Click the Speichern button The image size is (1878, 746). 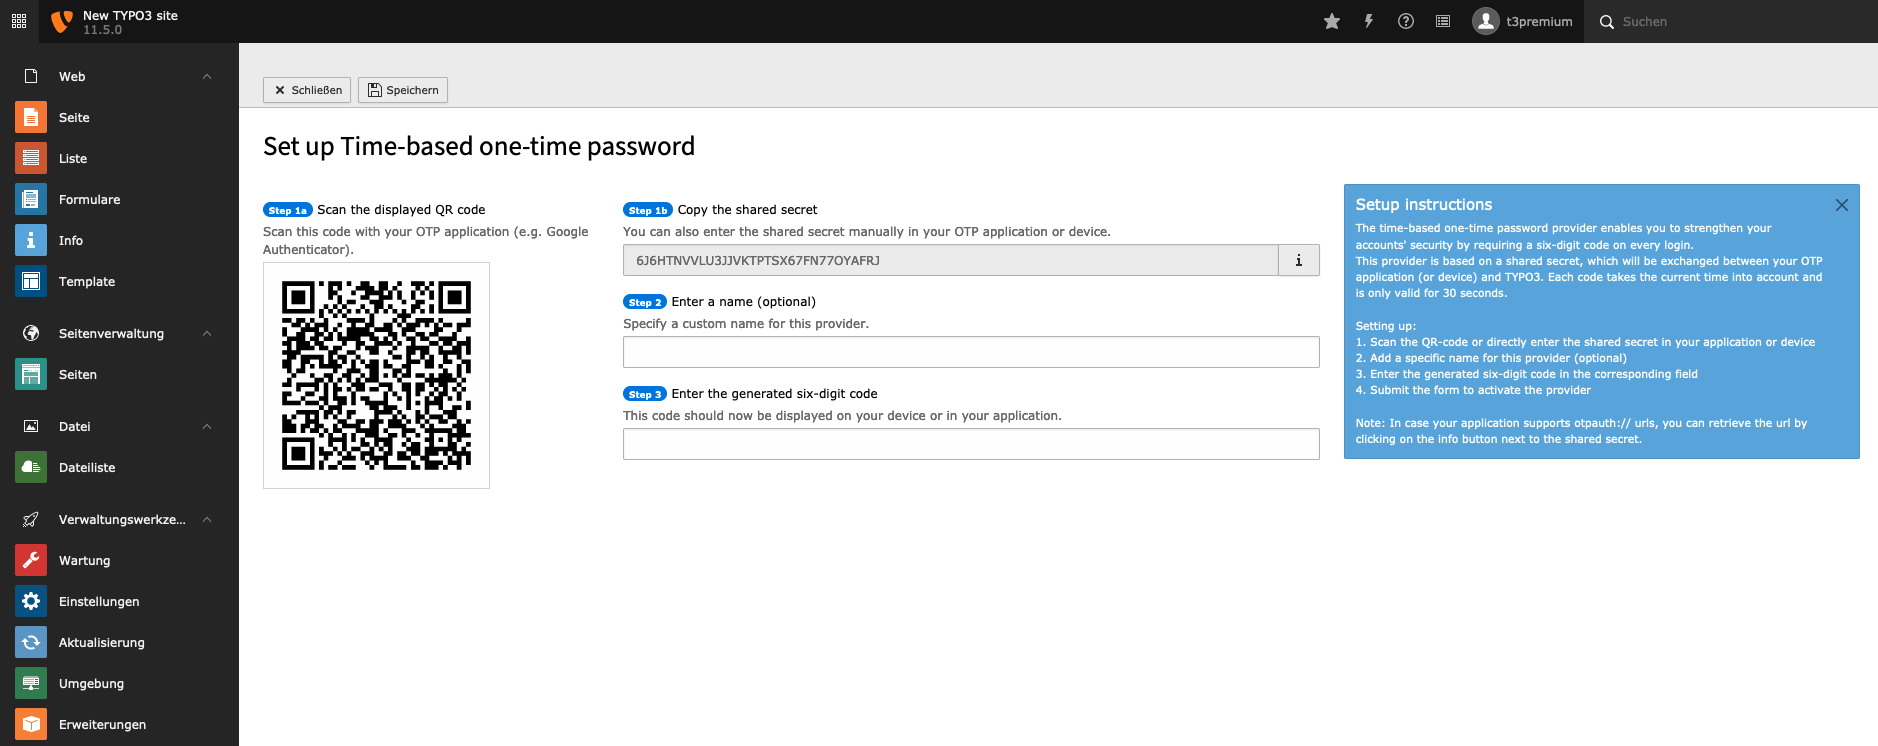[x=403, y=90]
